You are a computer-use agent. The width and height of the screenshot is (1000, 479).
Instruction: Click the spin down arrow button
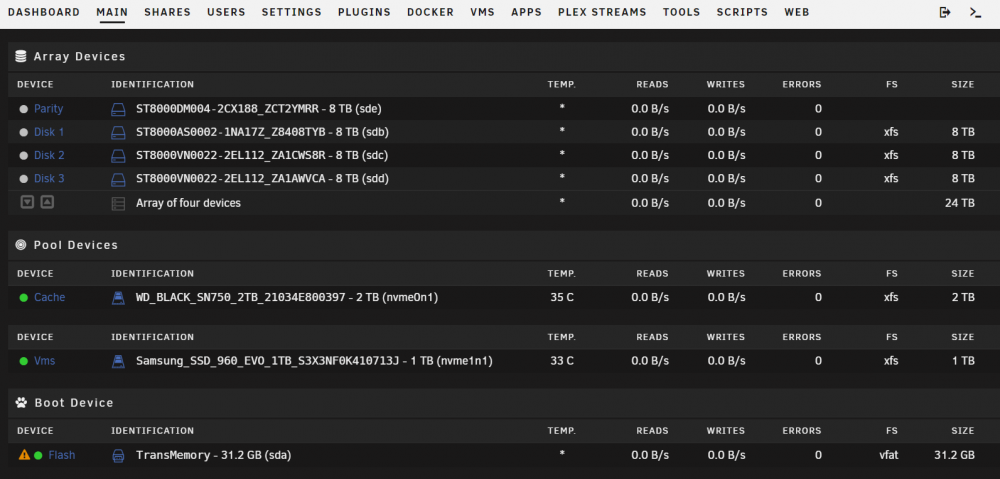coord(27,202)
